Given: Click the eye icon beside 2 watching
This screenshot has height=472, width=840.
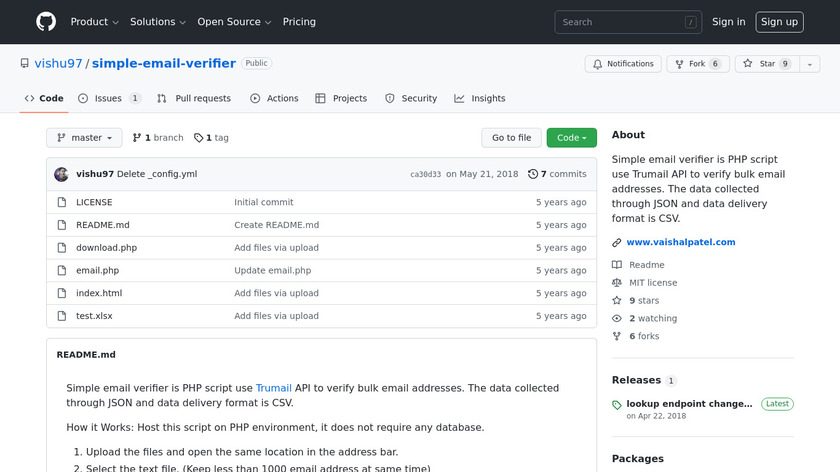Looking at the screenshot, I should pos(617,318).
